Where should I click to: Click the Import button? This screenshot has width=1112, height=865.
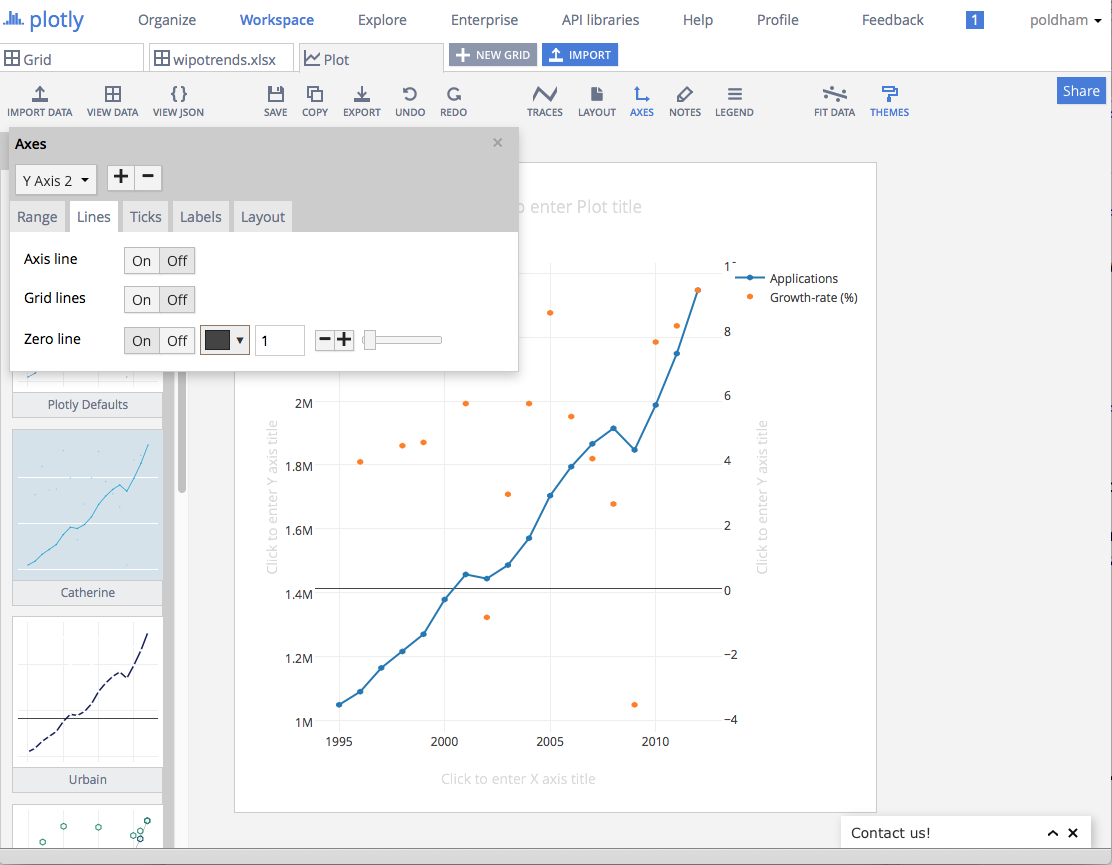(580, 55)
